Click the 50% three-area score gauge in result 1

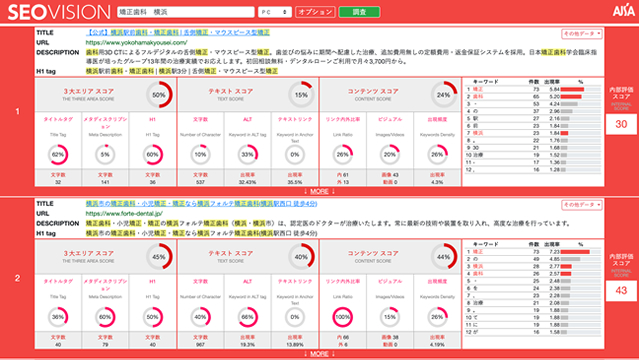[159, 95]
